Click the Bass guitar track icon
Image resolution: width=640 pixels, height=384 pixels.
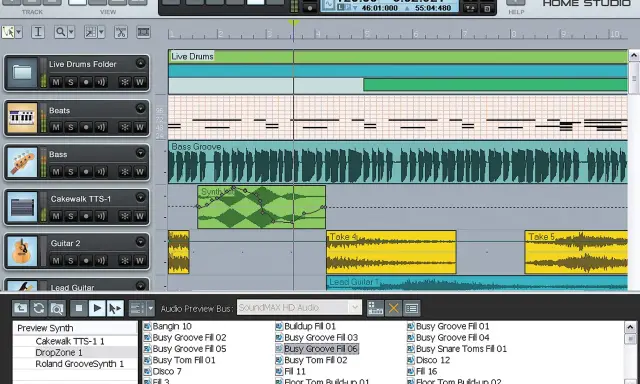click(22, 162)
